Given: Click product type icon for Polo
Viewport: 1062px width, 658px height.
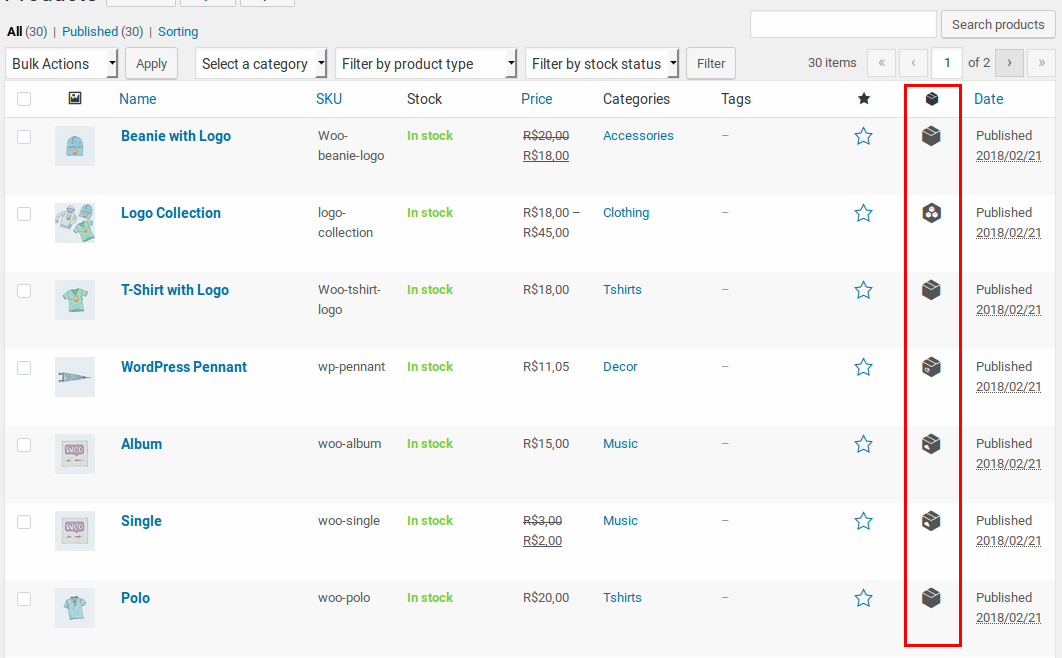Looking at the screenshot, I should (x=931, y=598).
